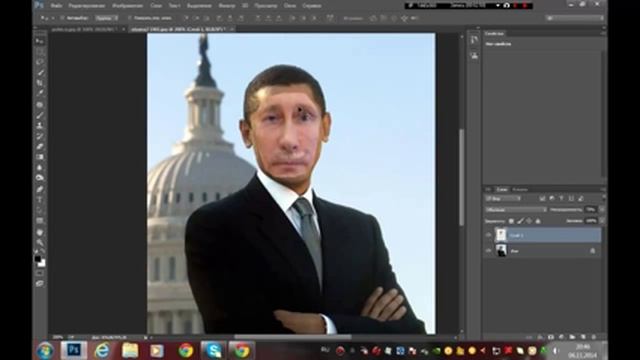Add a layer mask
Viewport: 640px width, 360px height.
coord(551,337)
